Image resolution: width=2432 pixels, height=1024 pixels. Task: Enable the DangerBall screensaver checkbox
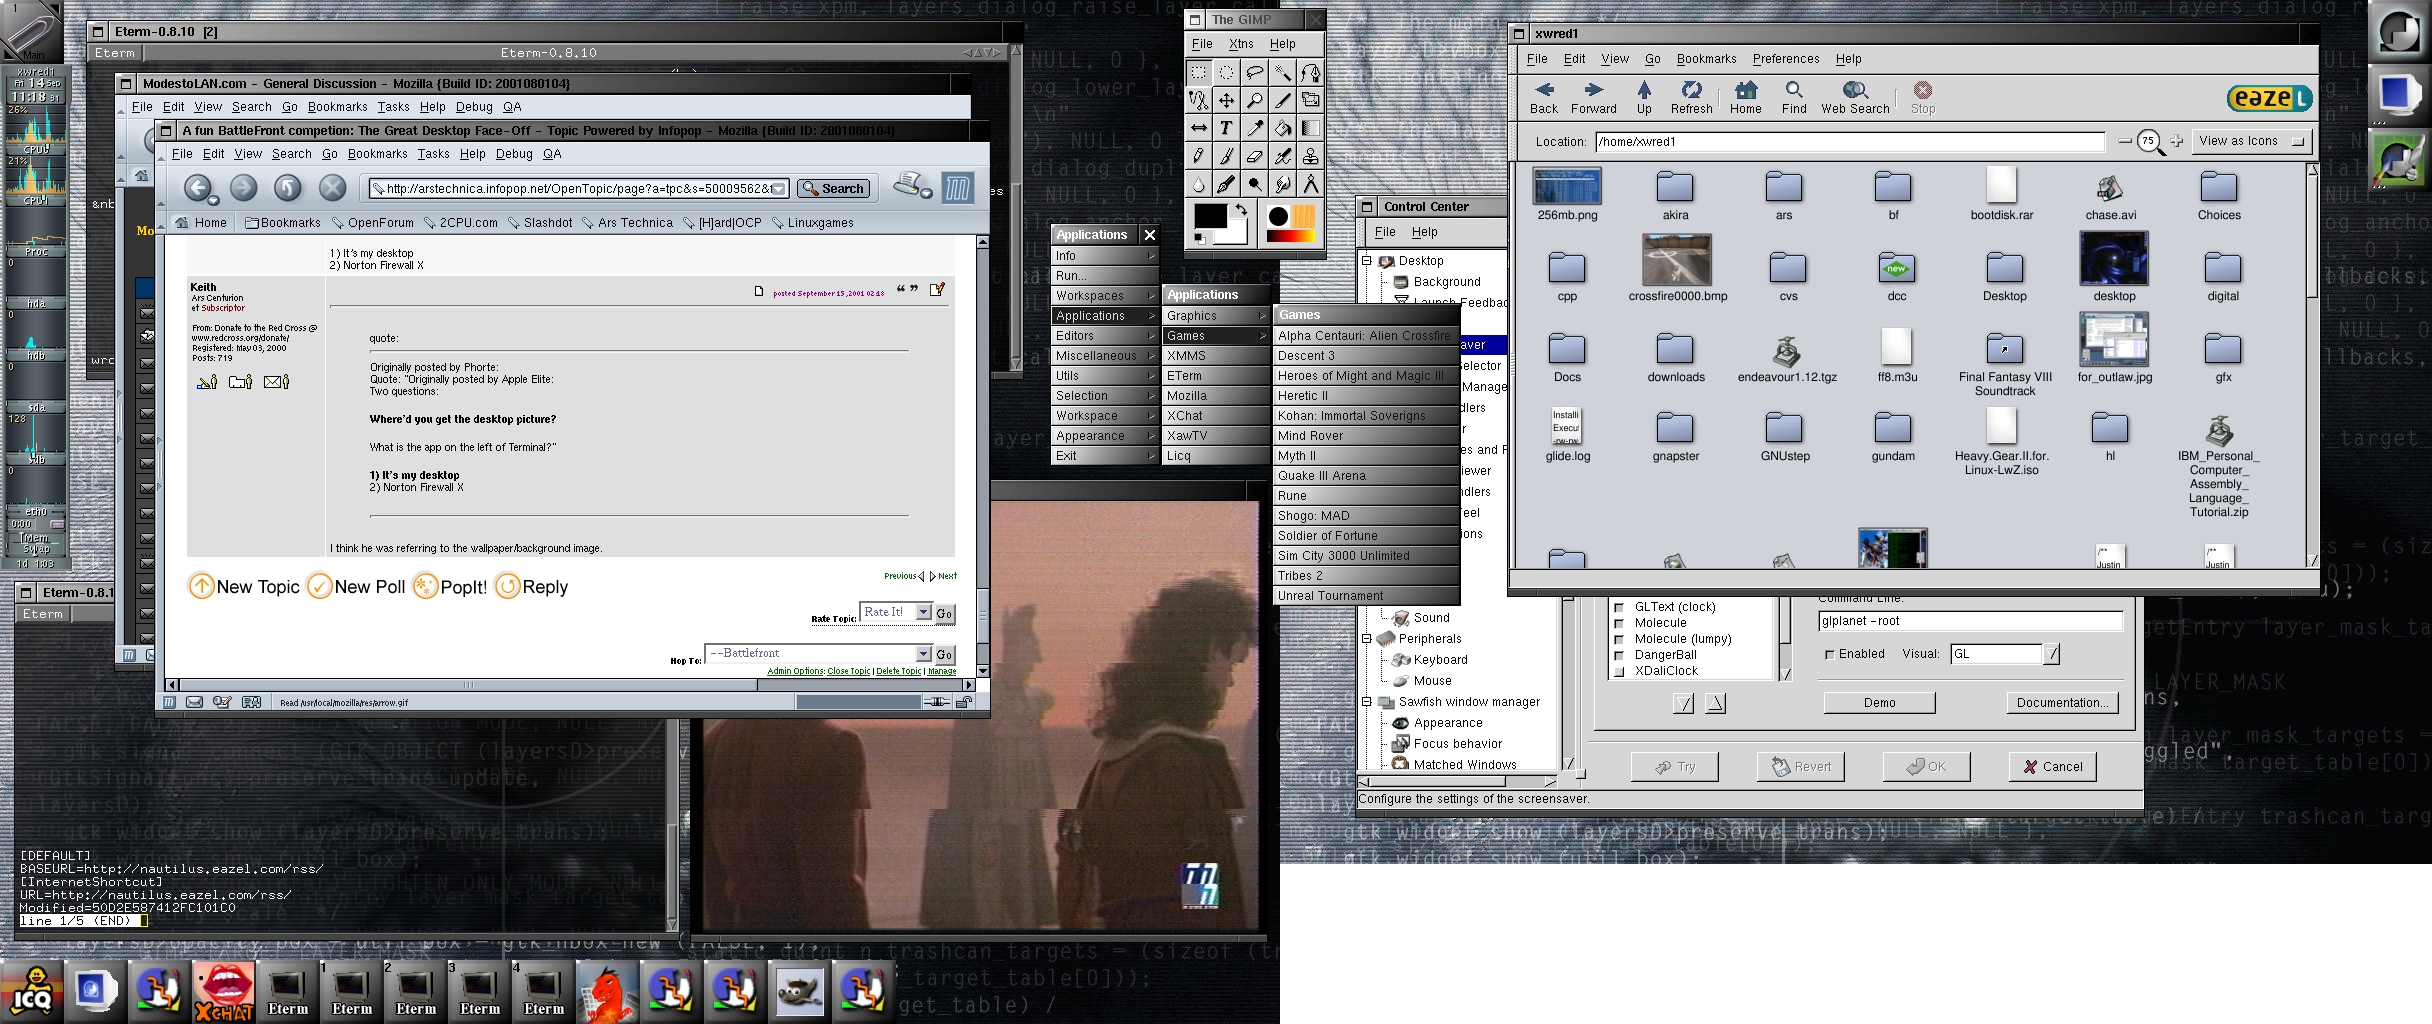pos(1619,655)
